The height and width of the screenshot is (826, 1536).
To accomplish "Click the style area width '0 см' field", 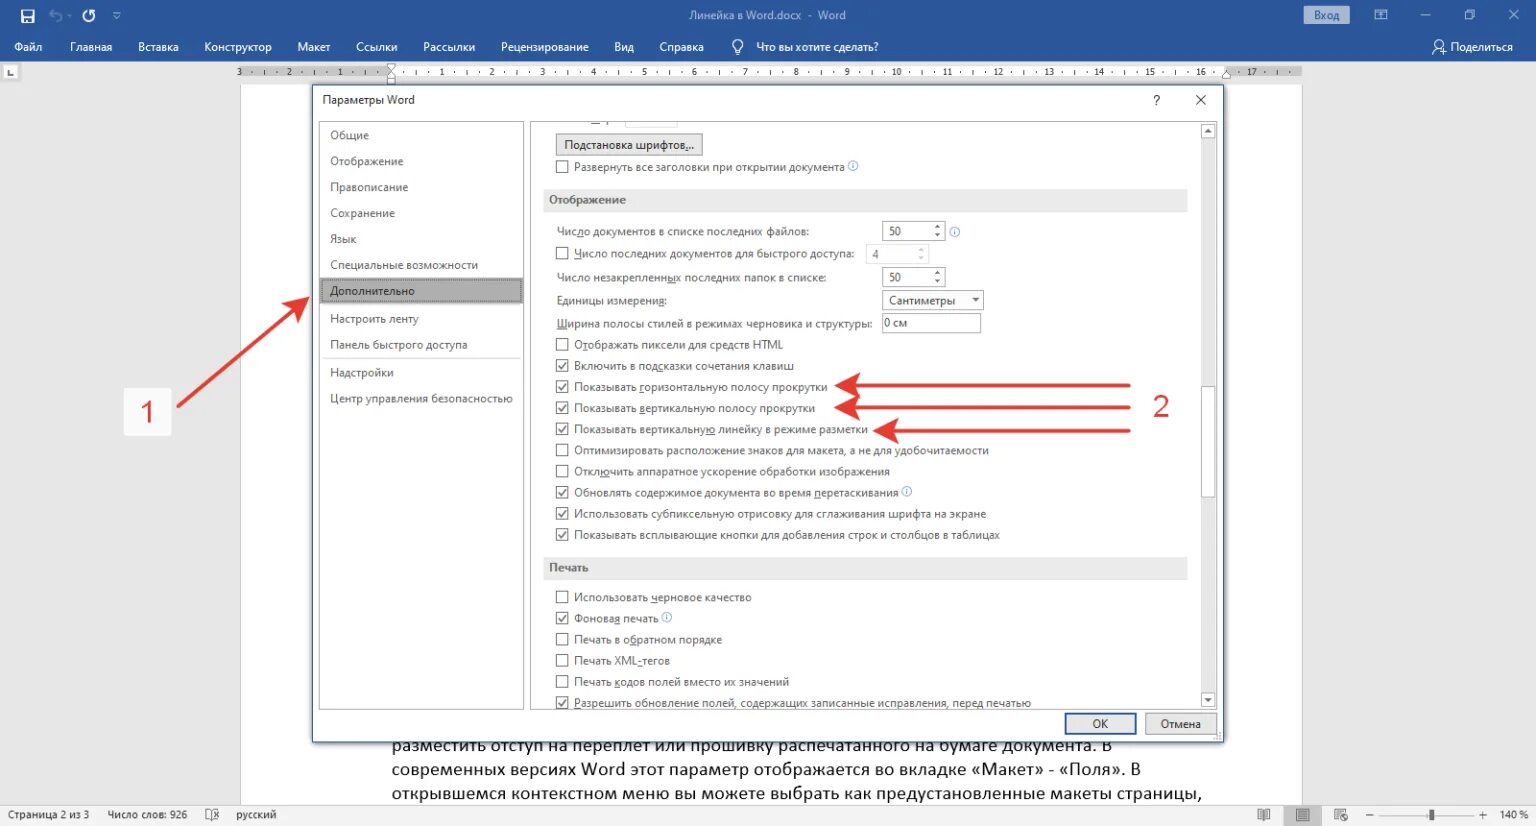I will pos(931,323).
